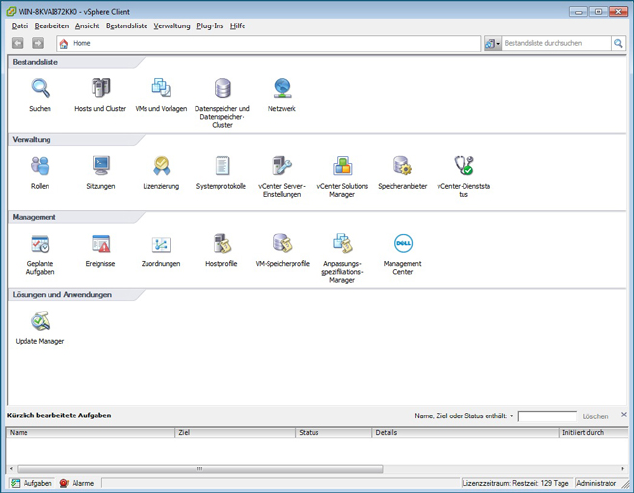The height and width of the screenshot is (493, 634).
Task: Open VM-Speicherprofile
Action: [x=282, y=243]
